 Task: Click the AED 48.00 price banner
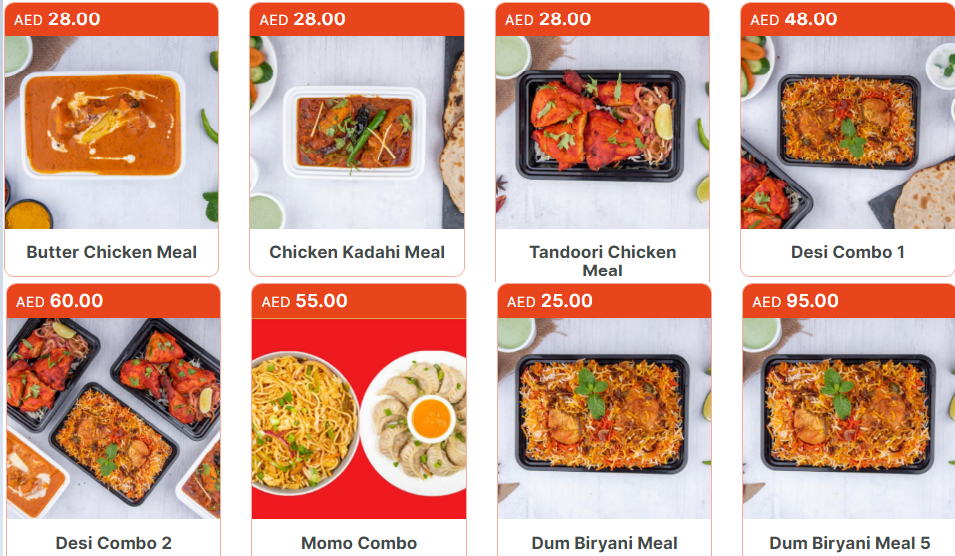848,19
